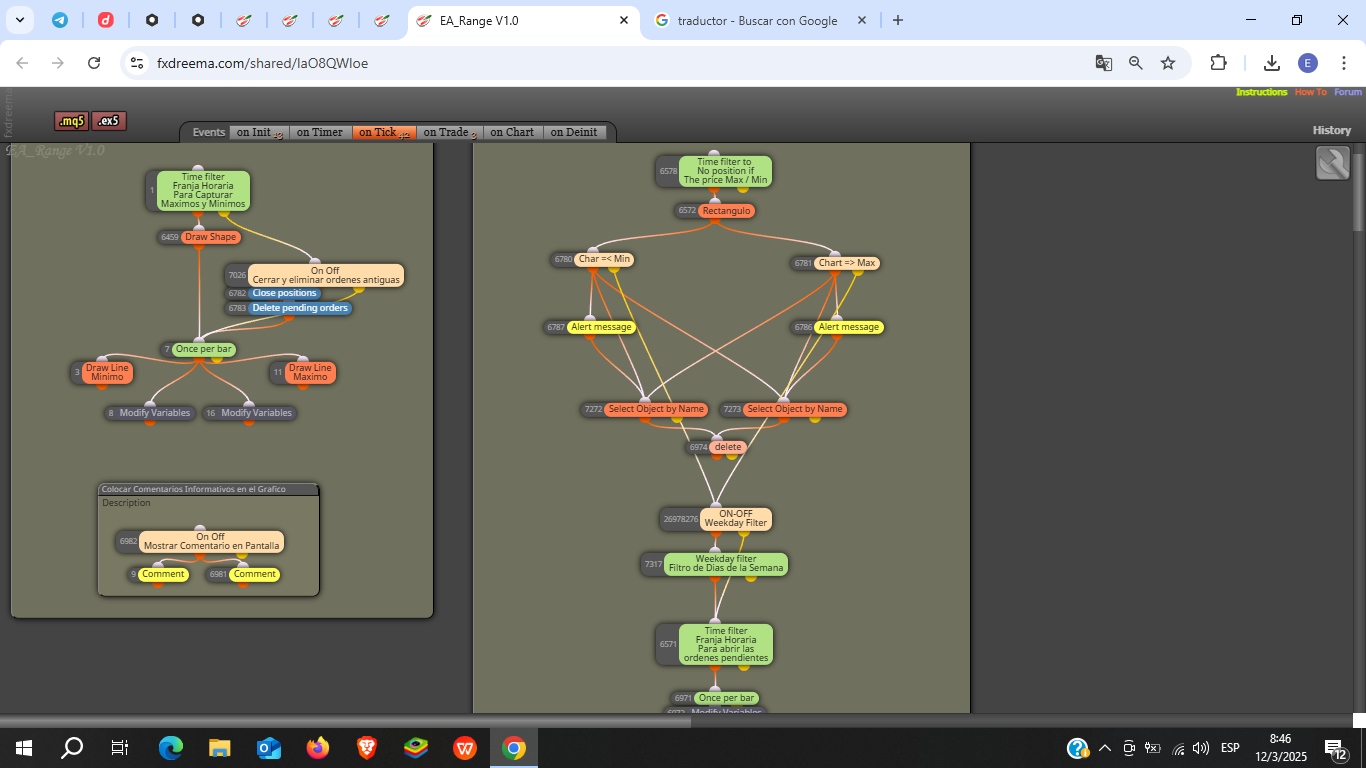Viewport: 1366px width, 768px height.
Task: Open the tab search dropdown chevron
Action: tap(20, 20)
